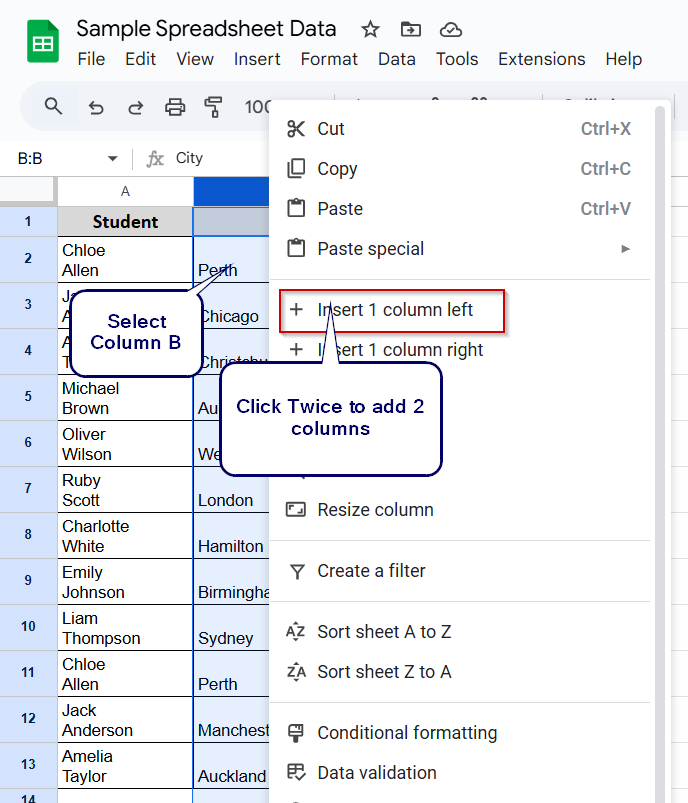Click cell containing Oliver Wilson
688x803 pixels.
pyautogui.click(x=125, y=444)
